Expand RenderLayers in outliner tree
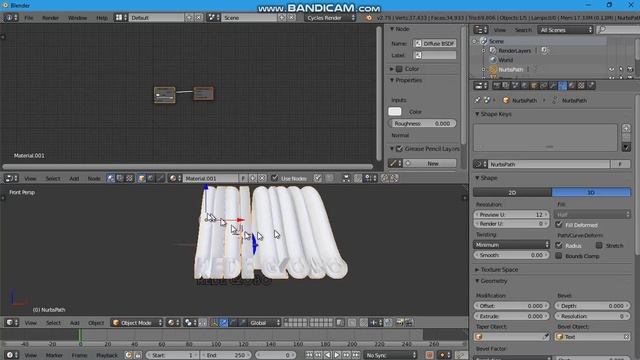Viewport: 640px width, 360px height. 484,51
